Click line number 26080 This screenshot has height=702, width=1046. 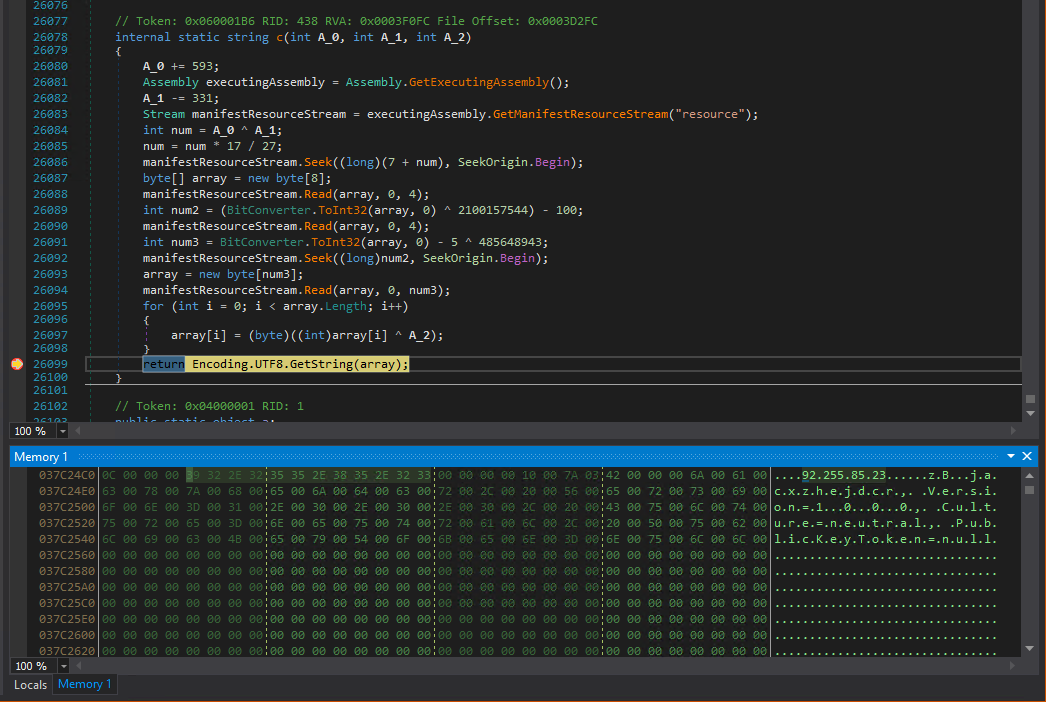[x=50, y=66]
